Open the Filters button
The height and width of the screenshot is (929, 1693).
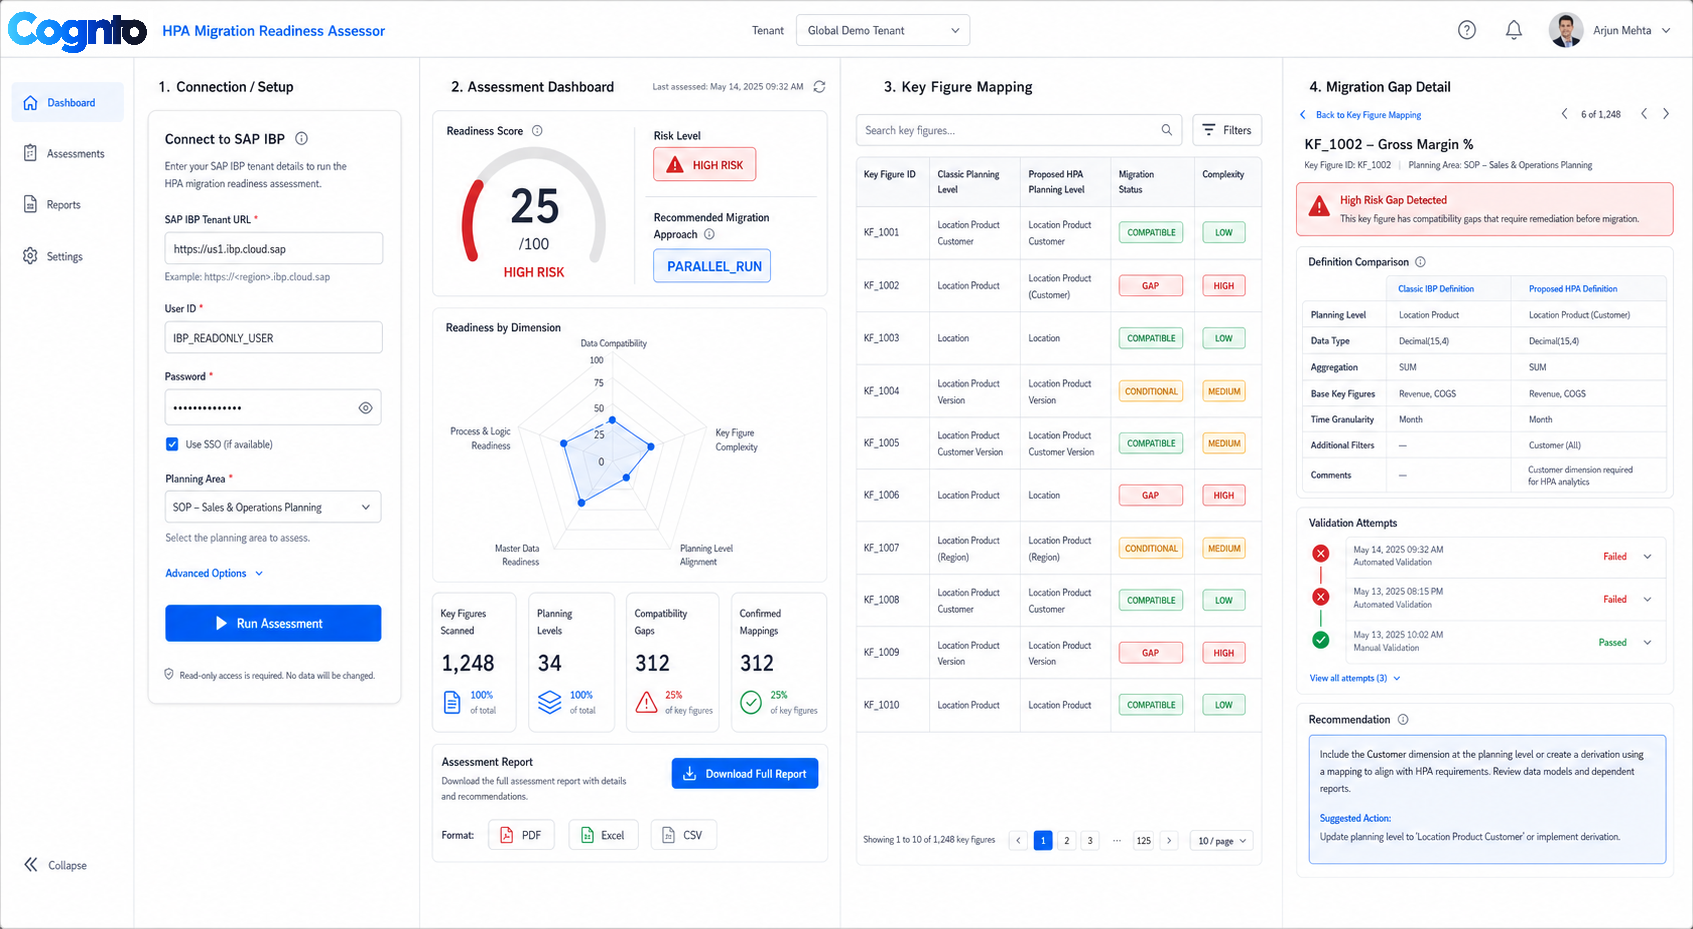point(1227,130)
